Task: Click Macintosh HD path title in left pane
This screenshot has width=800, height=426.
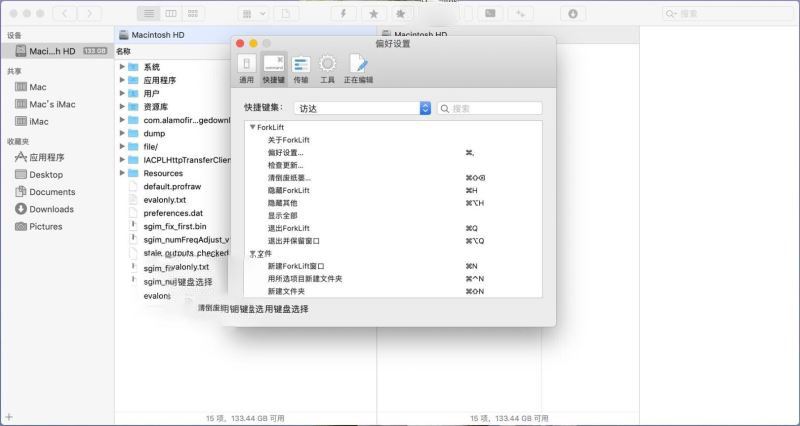Action: point(158,35)
